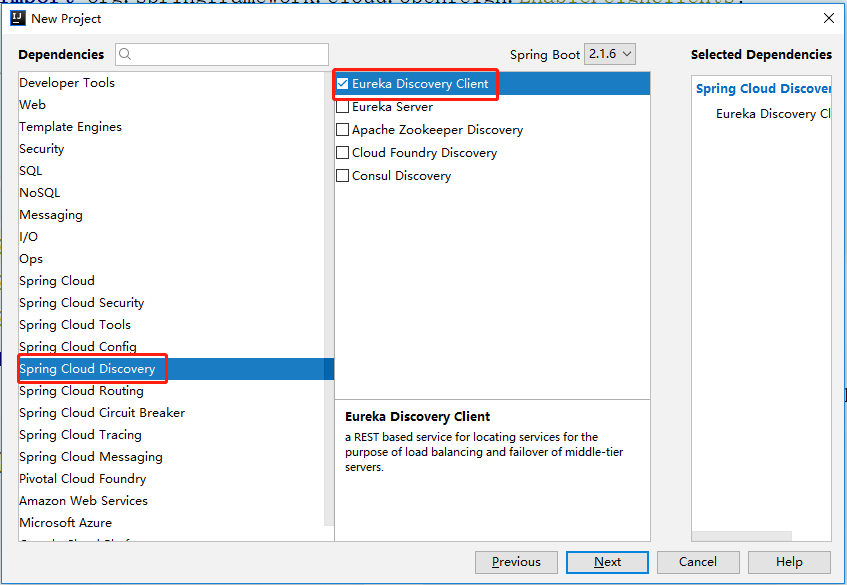Focus the Dependencies search field

pyautogui.click(x=222, y=54)
